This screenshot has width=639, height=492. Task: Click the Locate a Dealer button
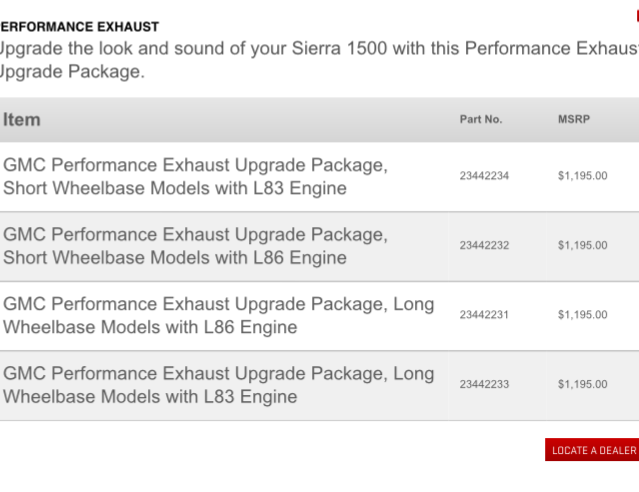(x=592, y=450)
